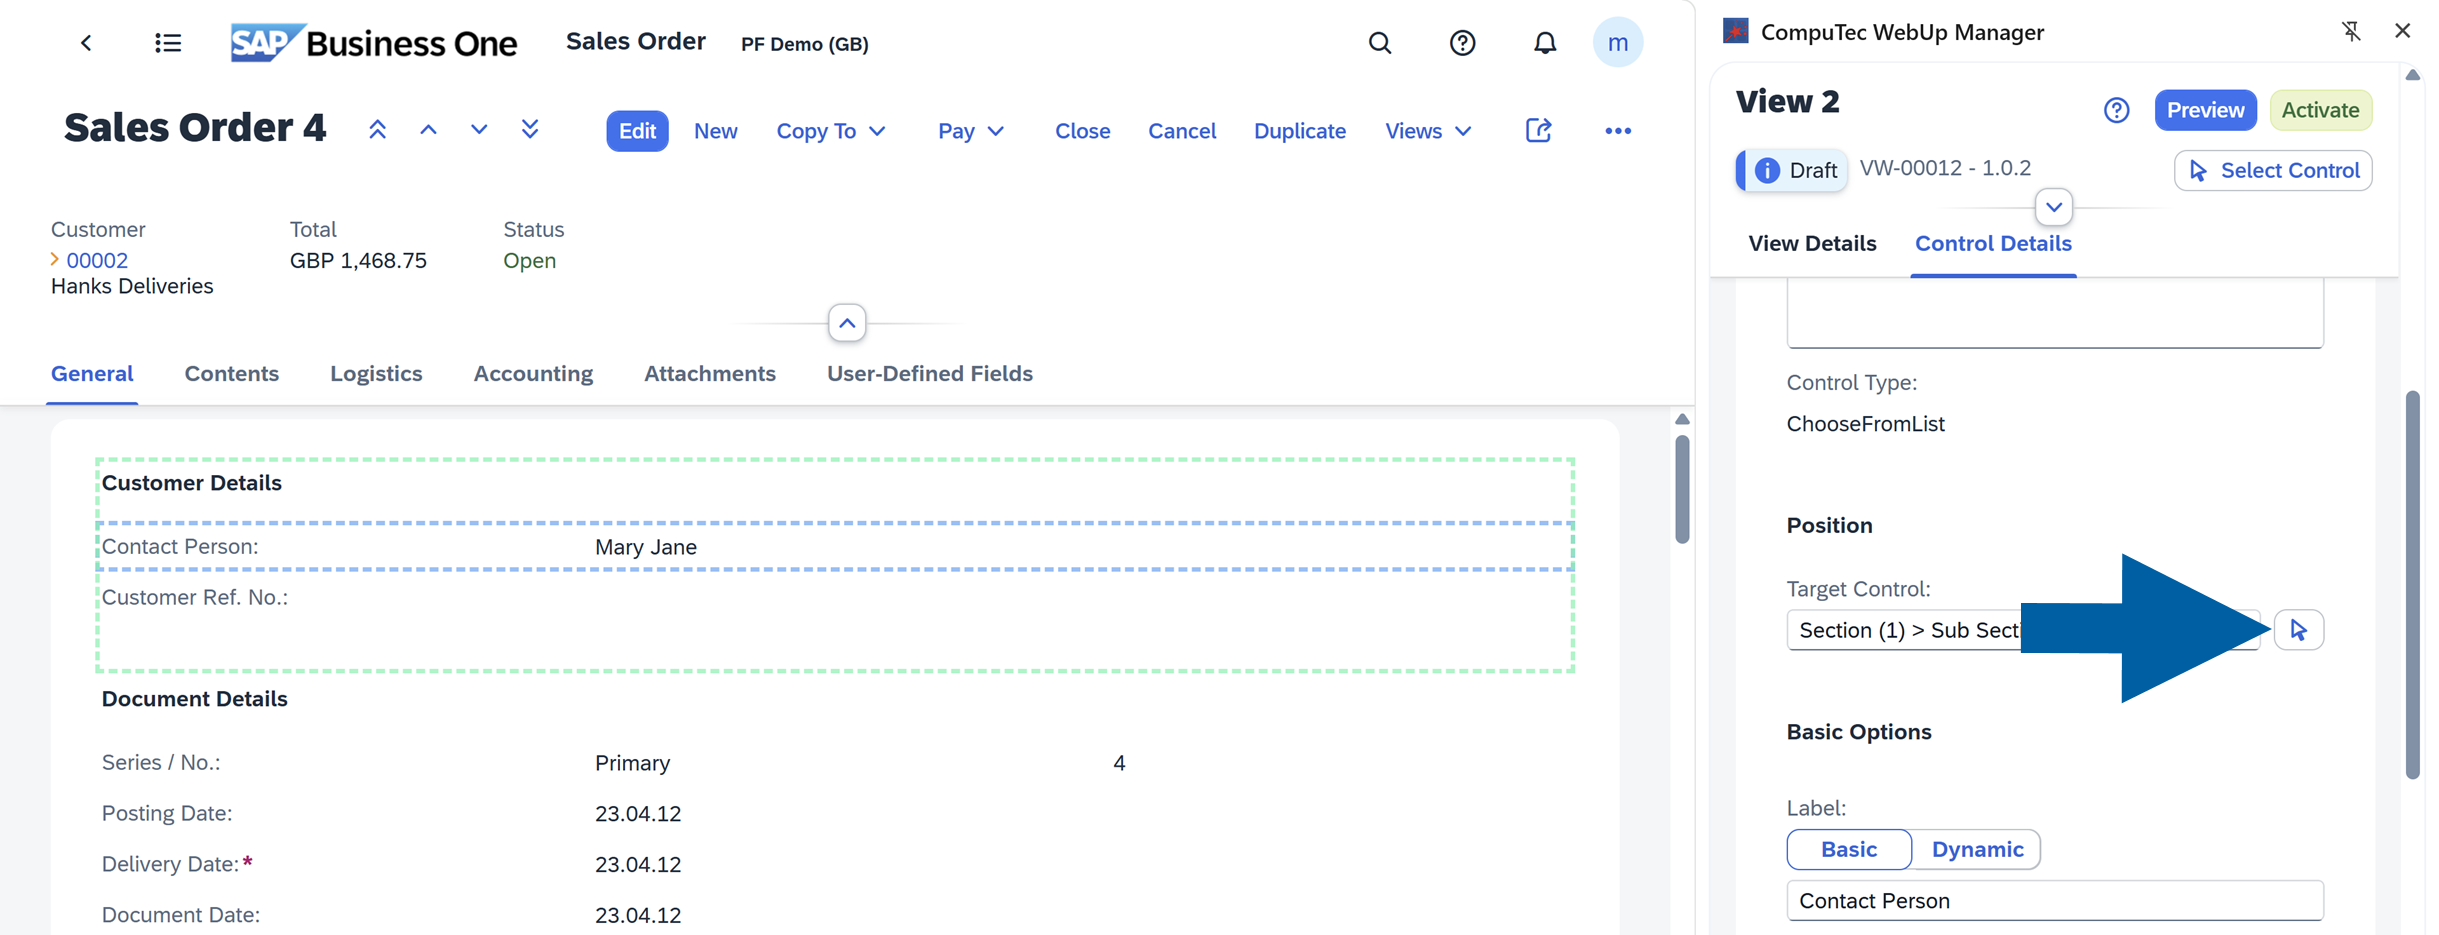Open help in the View 2 panel
Screen dimensions: 2439x935
2116,110
